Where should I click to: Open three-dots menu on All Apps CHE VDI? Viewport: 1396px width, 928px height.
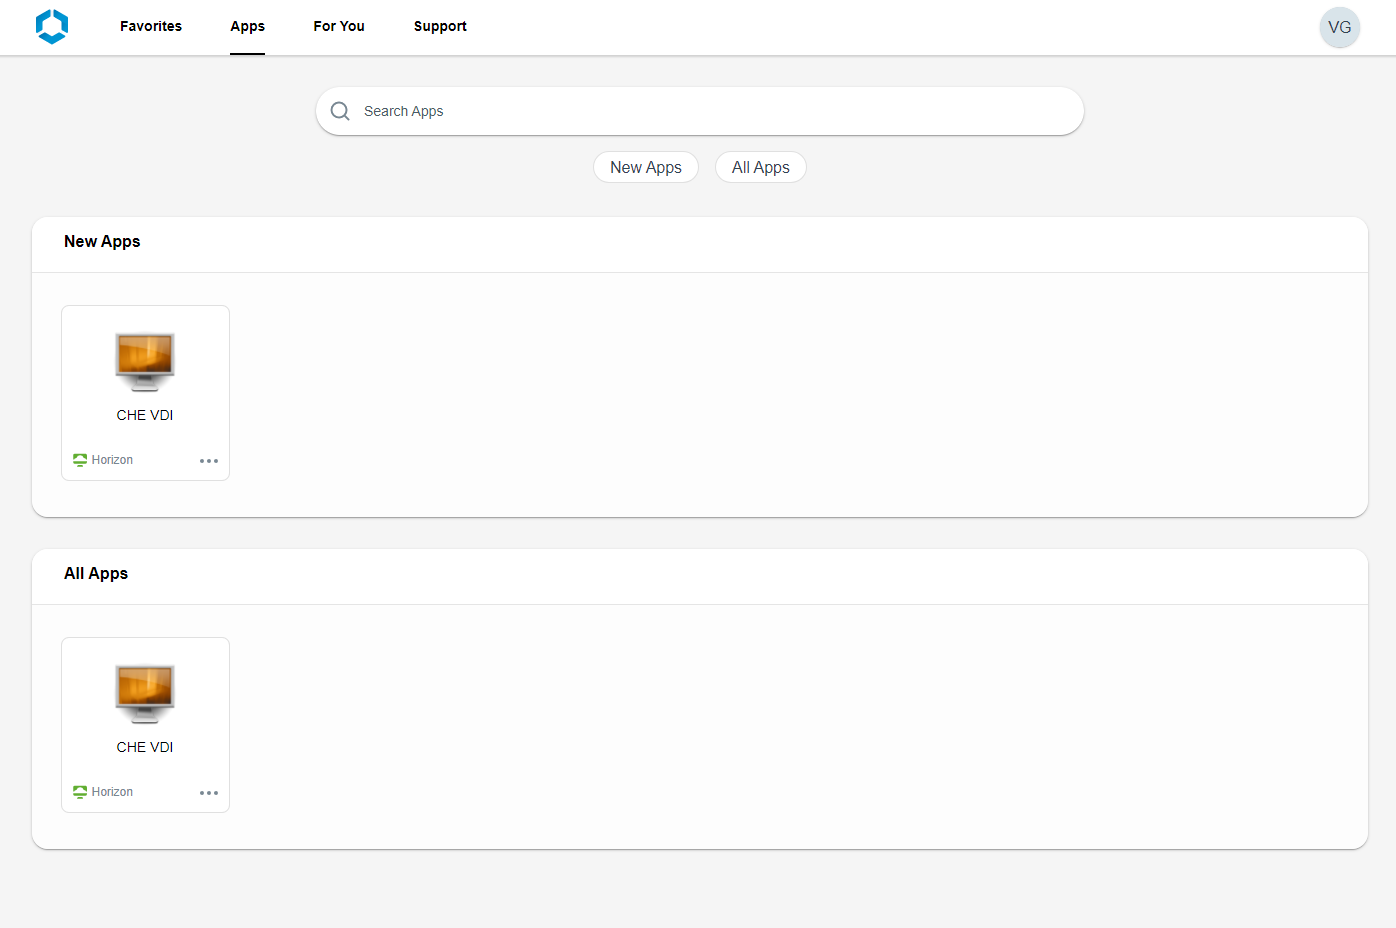click(209, 793)
